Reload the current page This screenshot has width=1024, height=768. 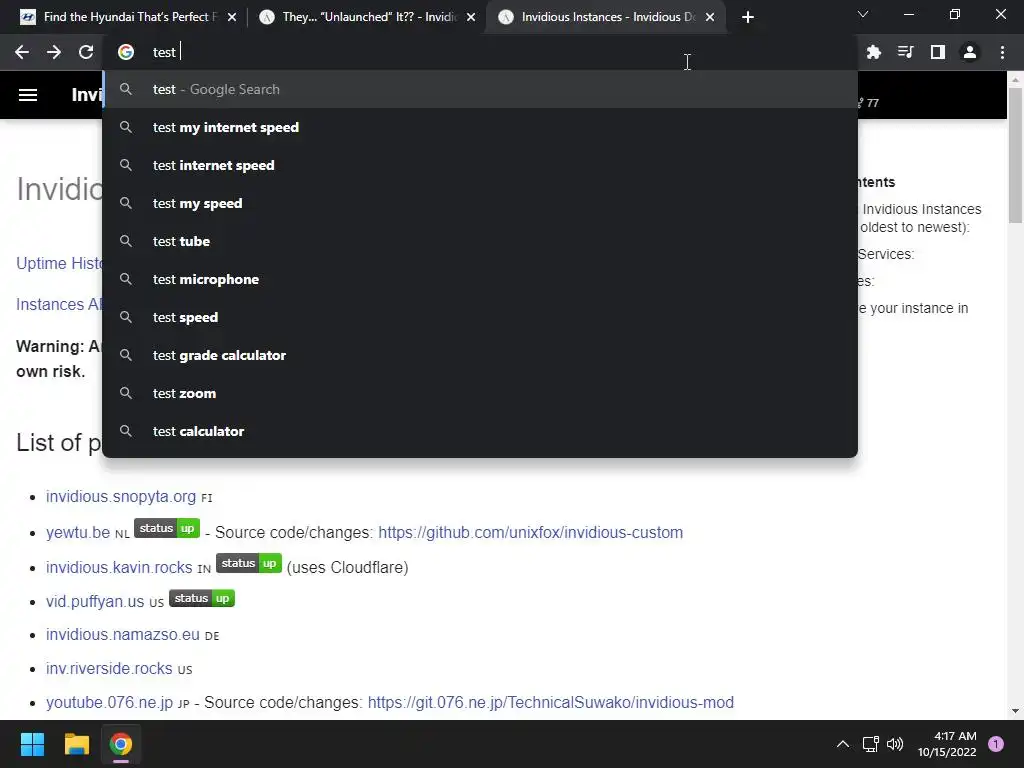pyautogui.click(x=86, y=52)
